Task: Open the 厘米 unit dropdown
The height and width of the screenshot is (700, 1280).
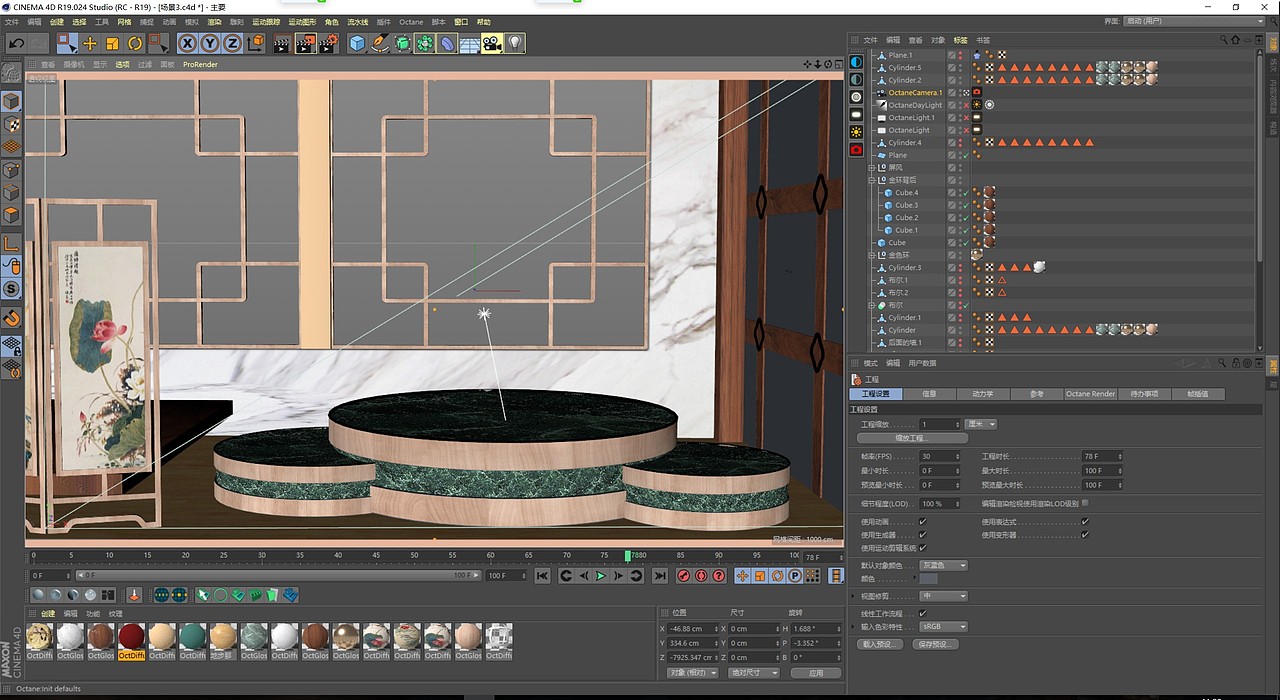Action: point(981,424)
